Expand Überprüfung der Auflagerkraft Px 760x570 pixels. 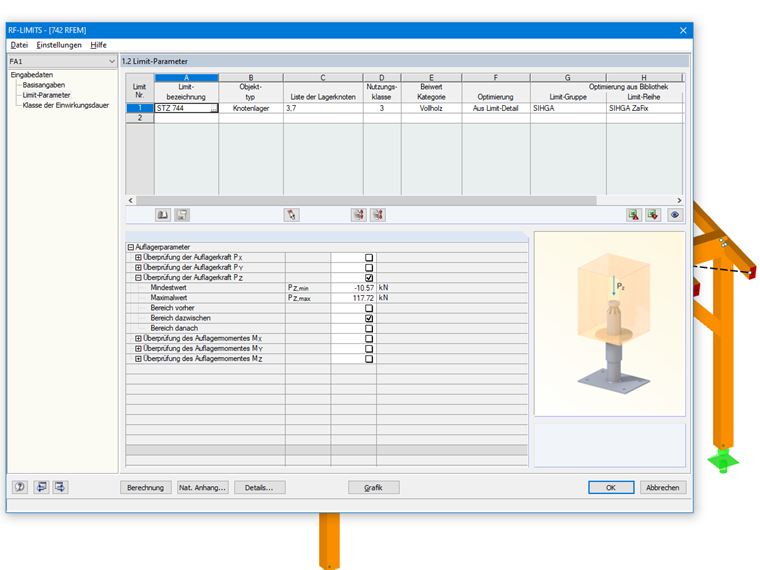(138, 257)
